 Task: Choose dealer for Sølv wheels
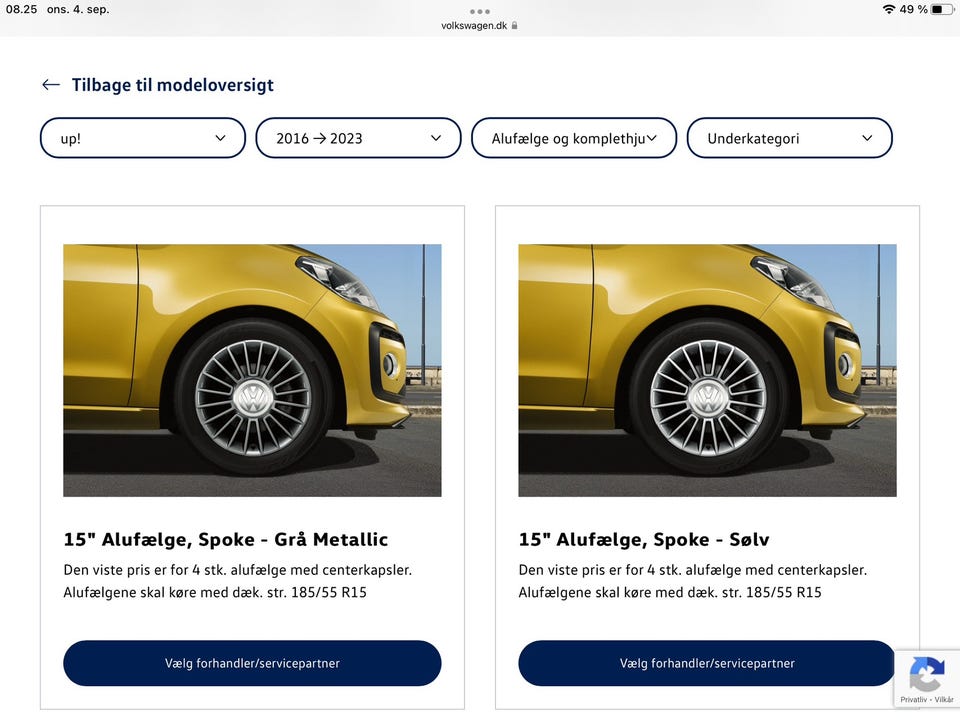tap(707, 663)
